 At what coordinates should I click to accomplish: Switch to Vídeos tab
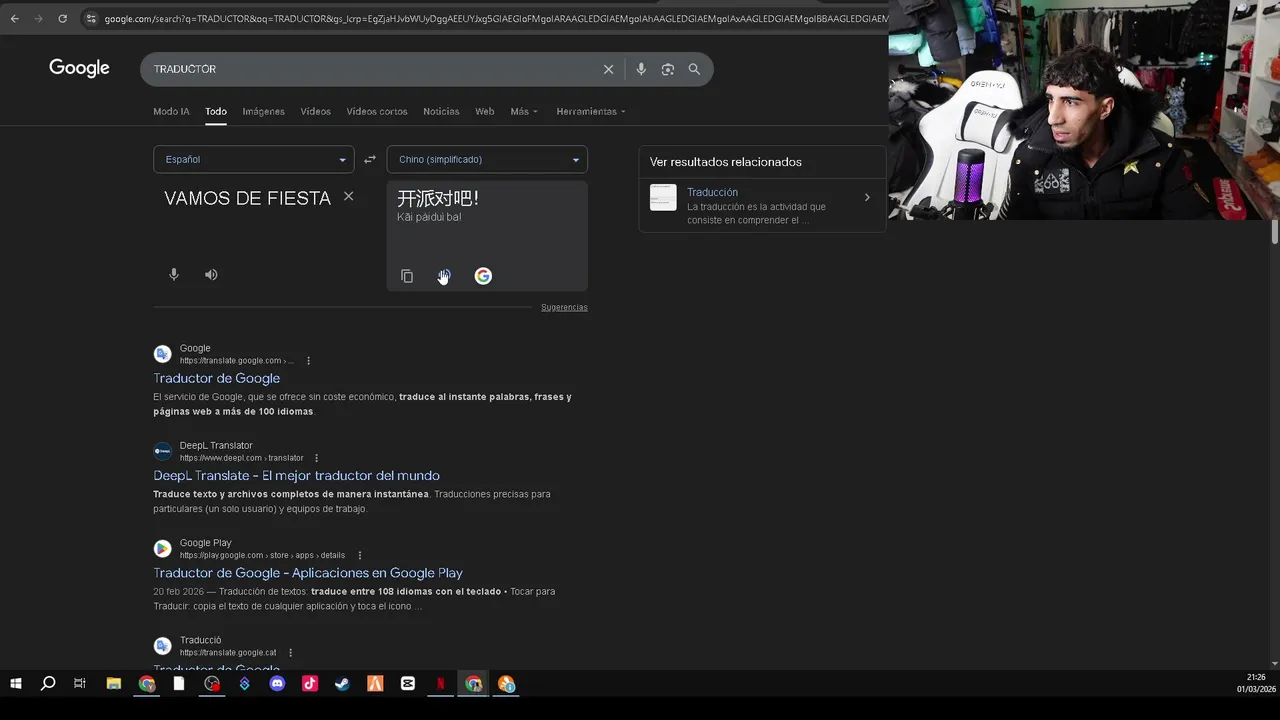coord(315,111)
